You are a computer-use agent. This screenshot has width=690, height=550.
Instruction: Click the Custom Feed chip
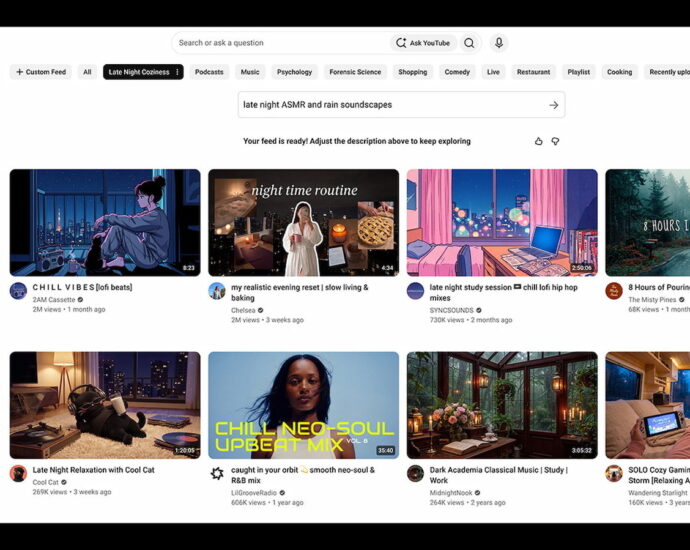coord(41,72)
